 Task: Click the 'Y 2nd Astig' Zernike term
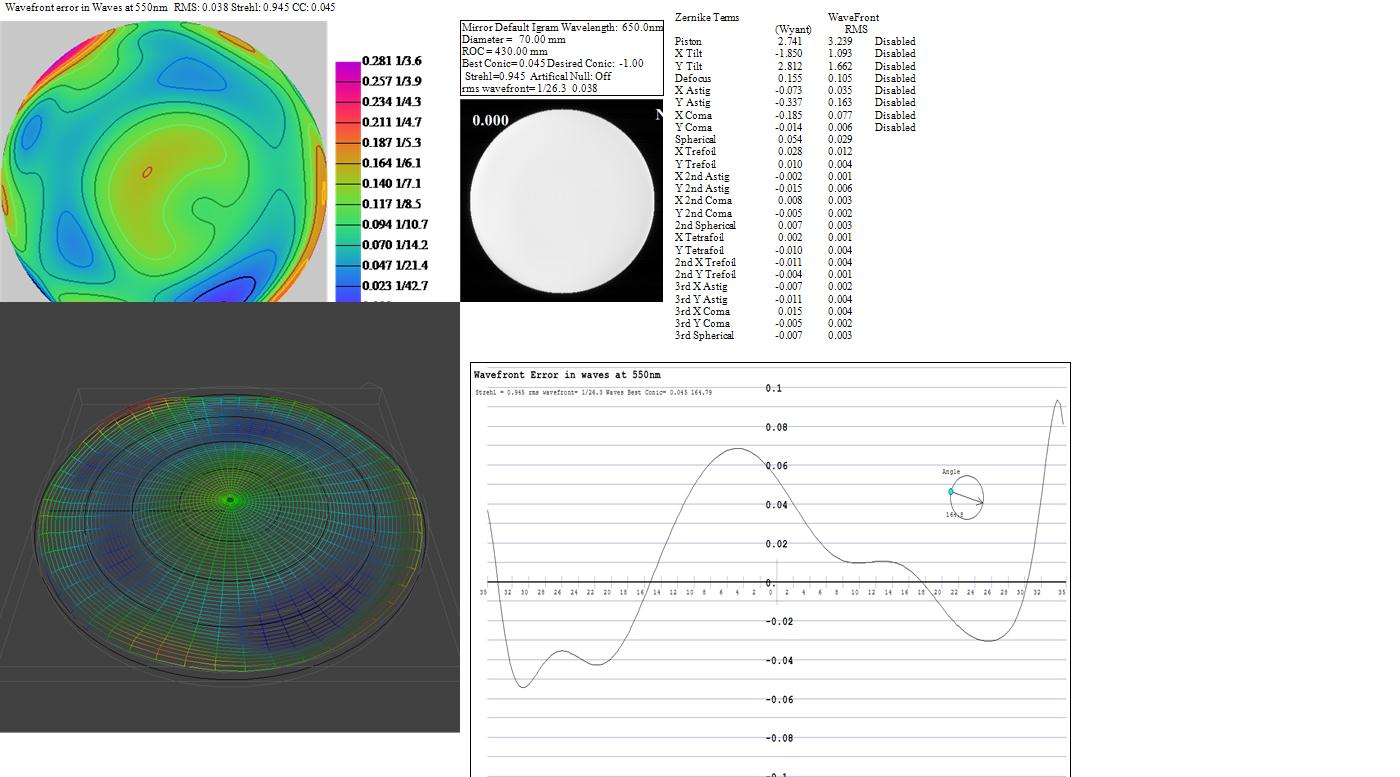pyautogui.click(x=702, y=189)
